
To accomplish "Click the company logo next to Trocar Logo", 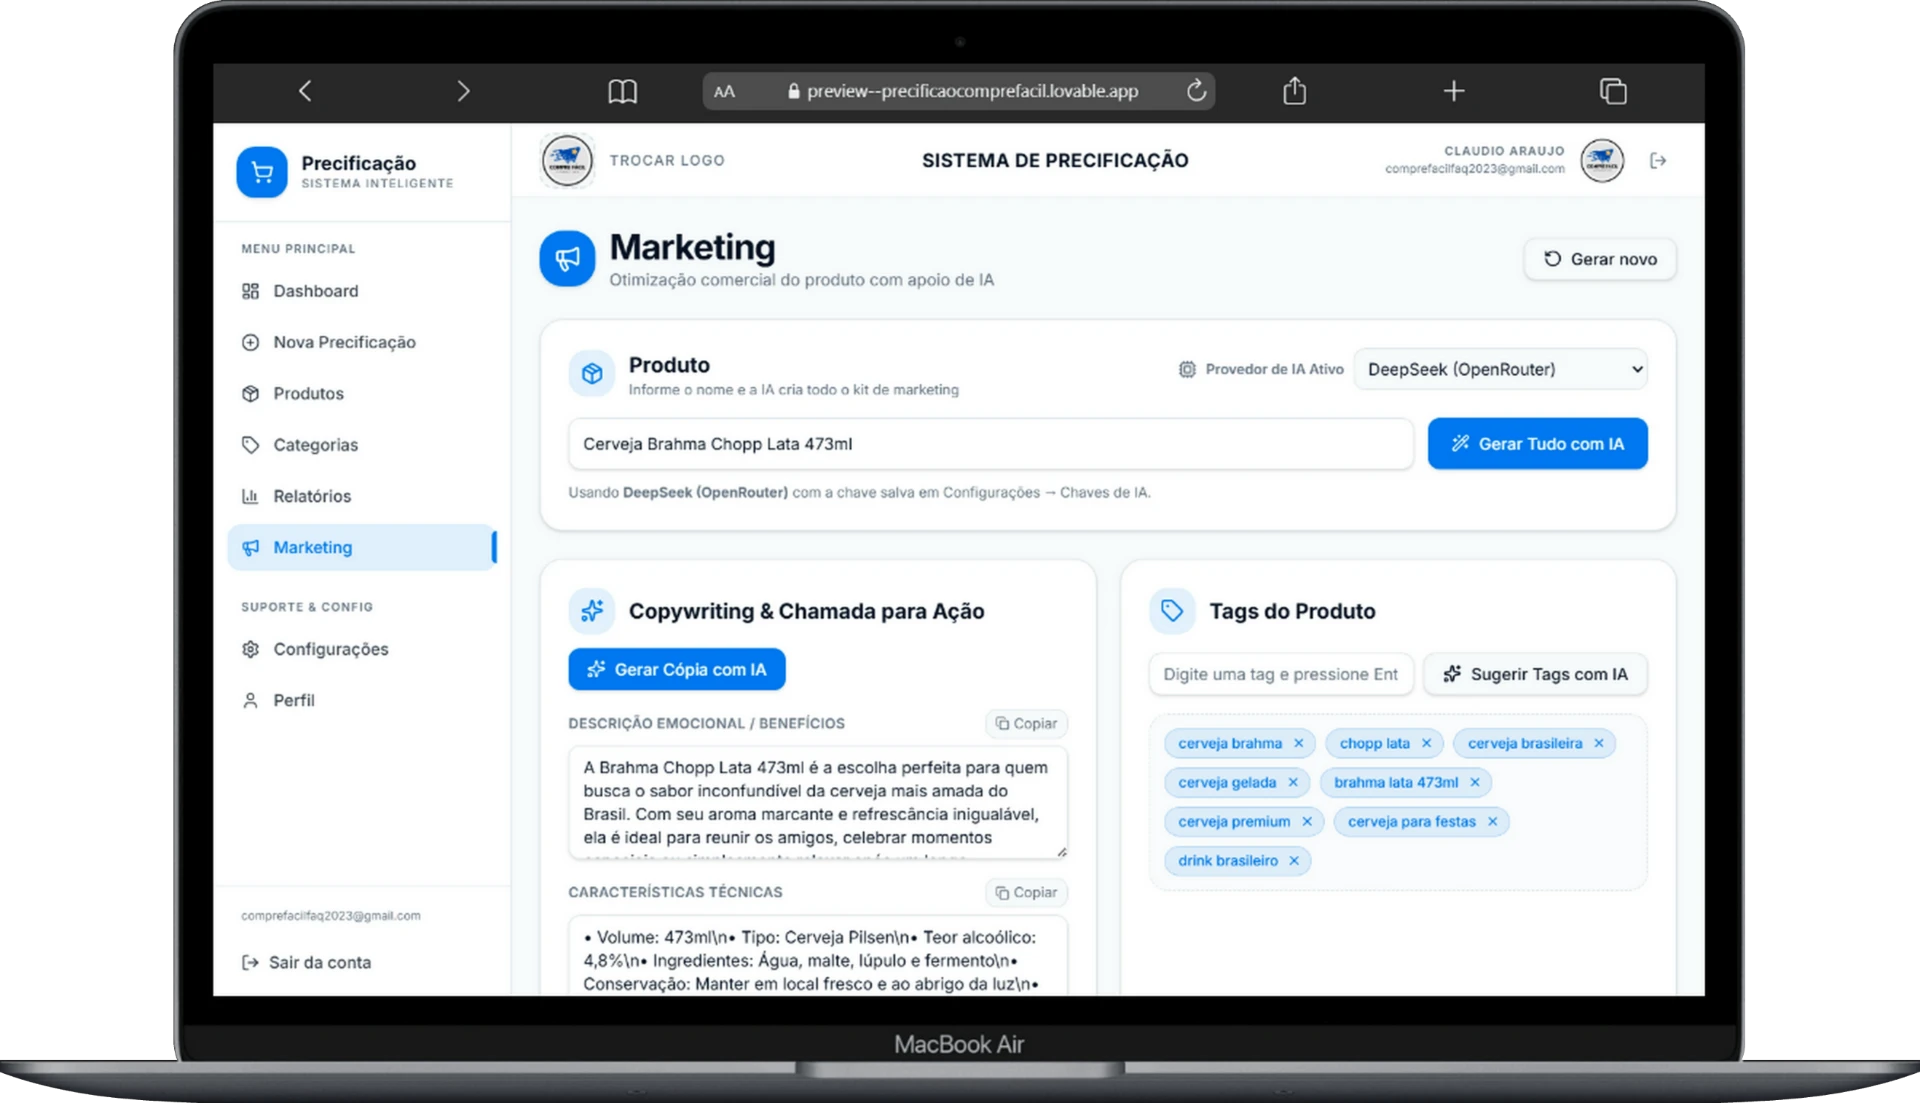I will click(x=567, y=160).
